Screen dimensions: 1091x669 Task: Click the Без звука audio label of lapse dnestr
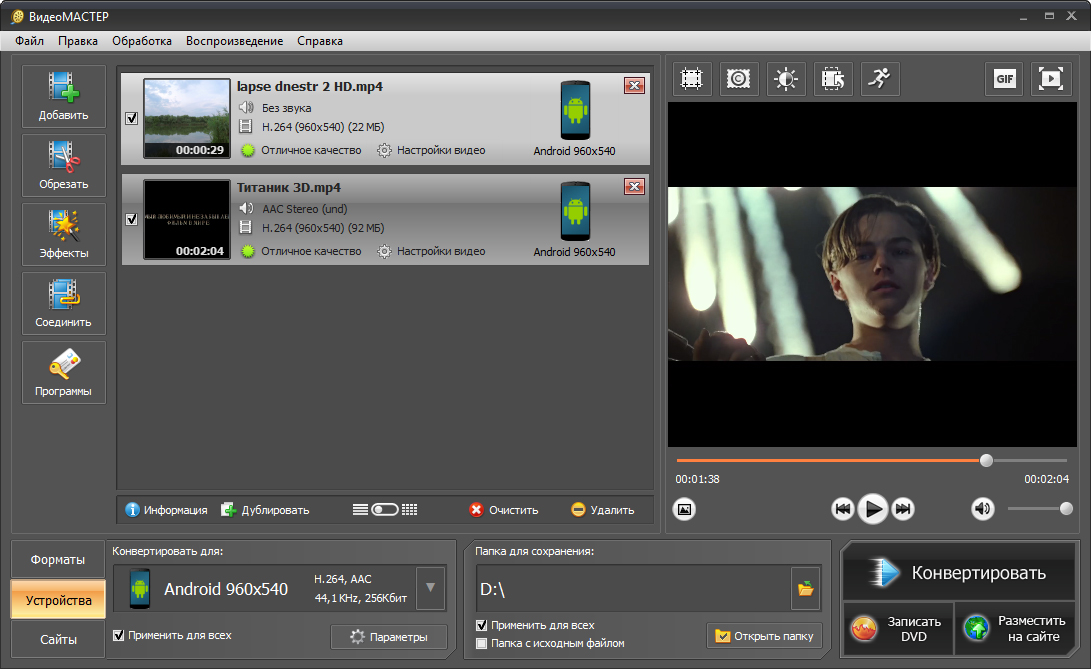286,108
